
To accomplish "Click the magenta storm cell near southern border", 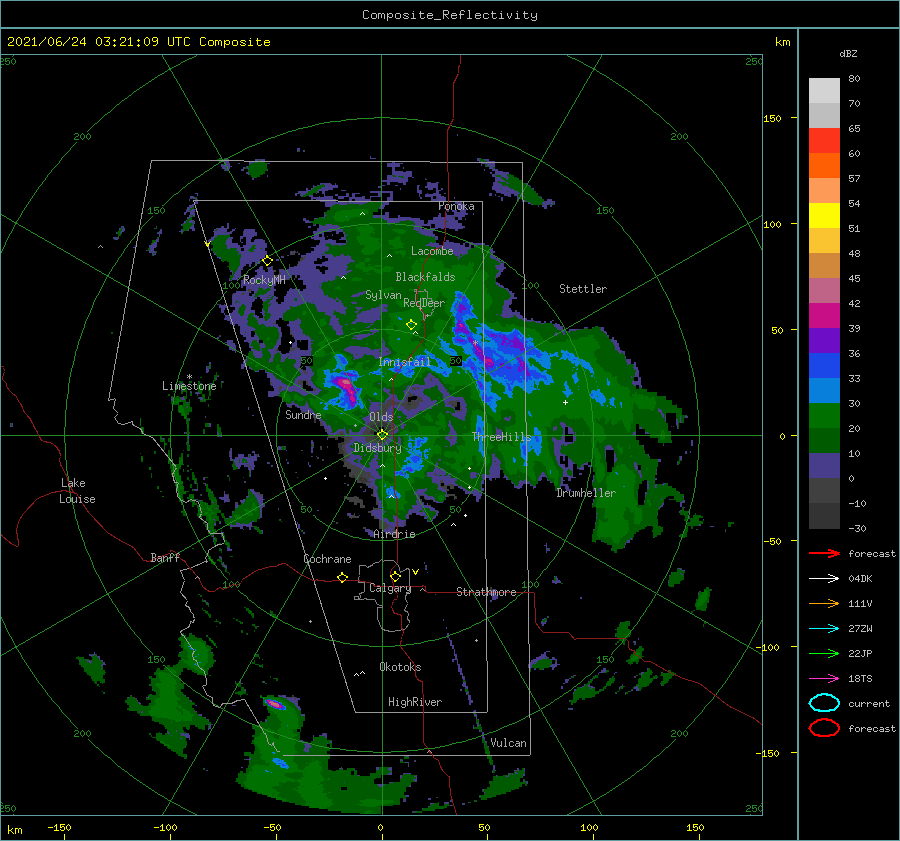I will coord(275,703).
